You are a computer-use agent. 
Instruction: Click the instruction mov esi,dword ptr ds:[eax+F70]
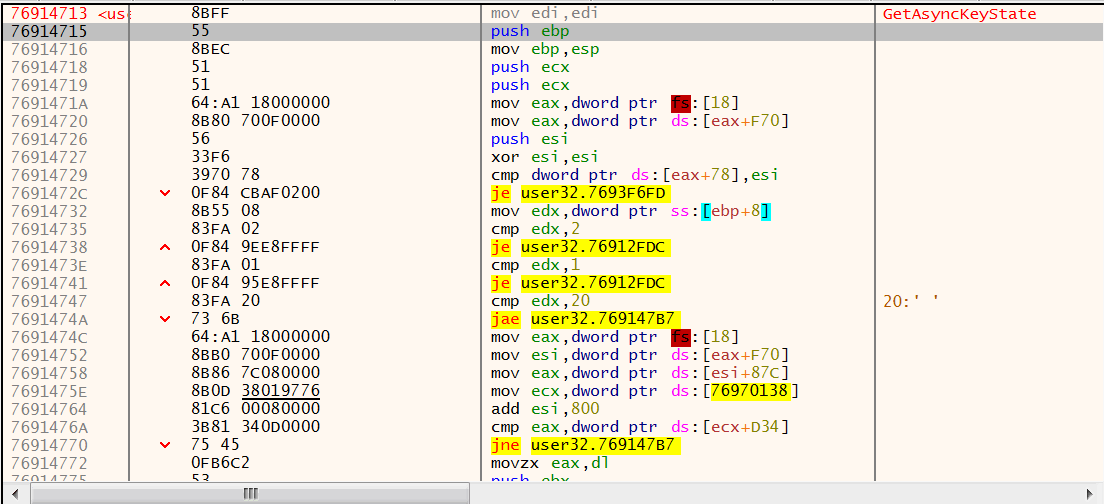[640, 355]
